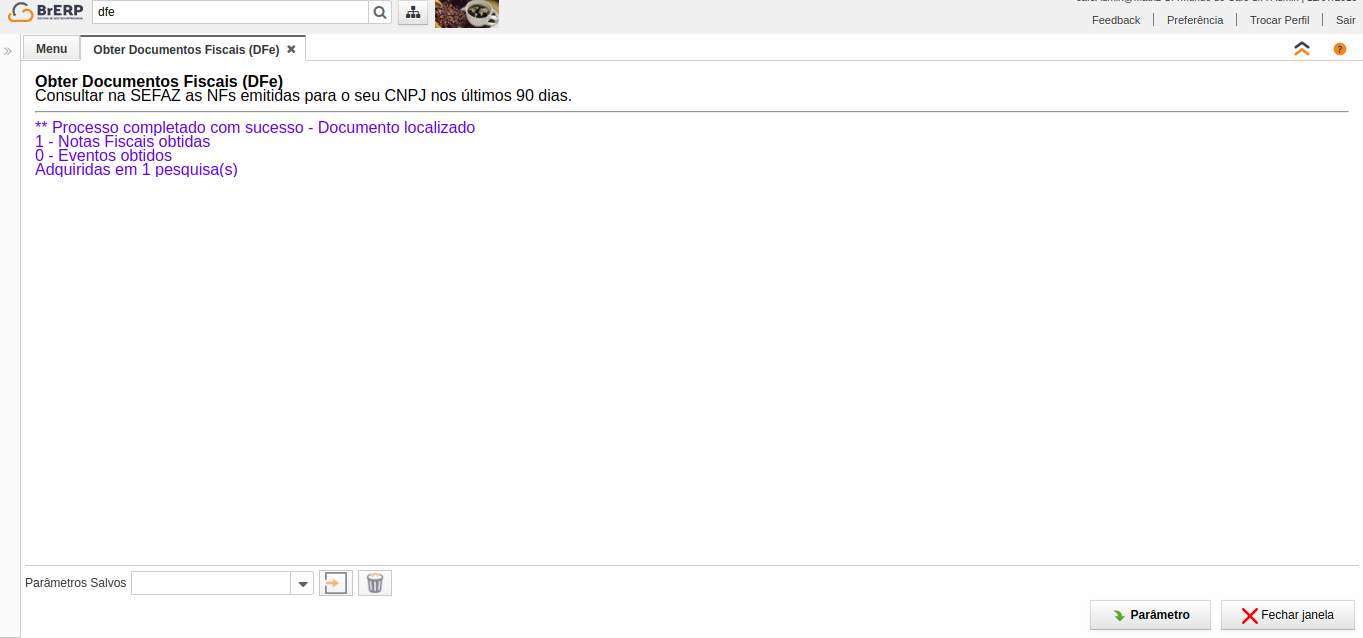Click the bold 'Obter Documentos Fiscais (DFe)' heading

[x=159, y=81]
